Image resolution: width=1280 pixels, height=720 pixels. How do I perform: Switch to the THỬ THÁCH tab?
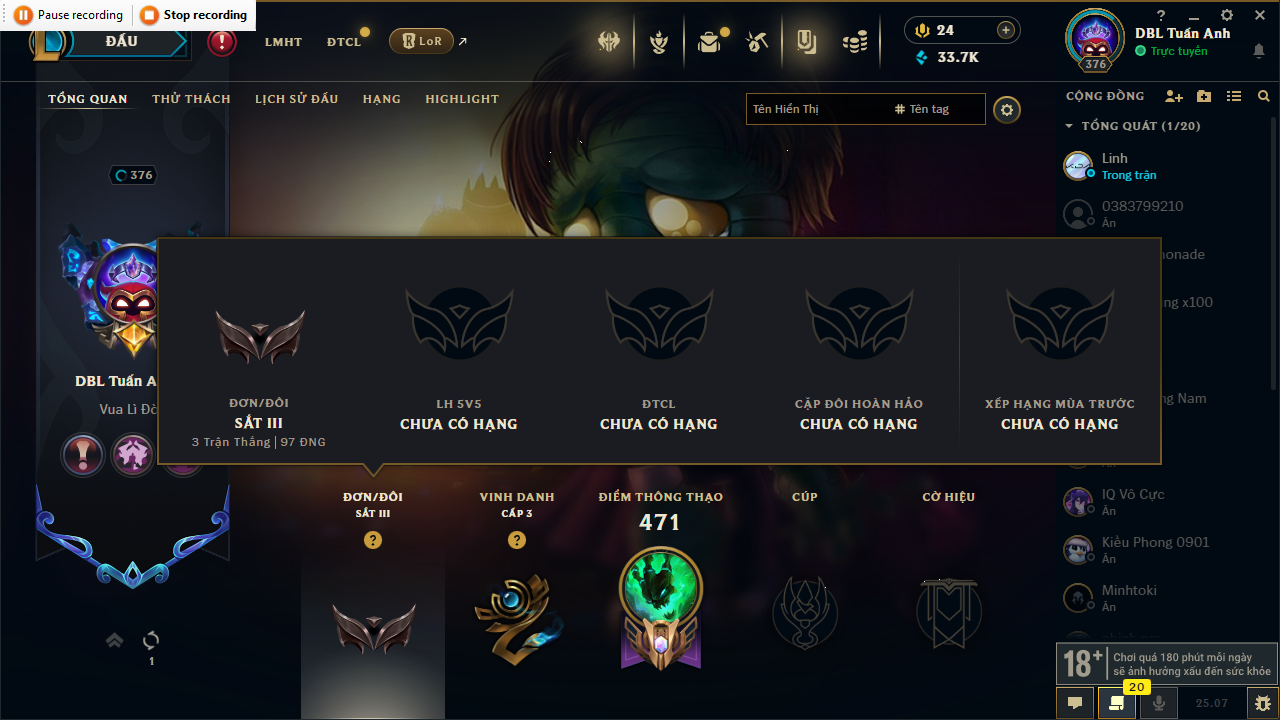191,99
